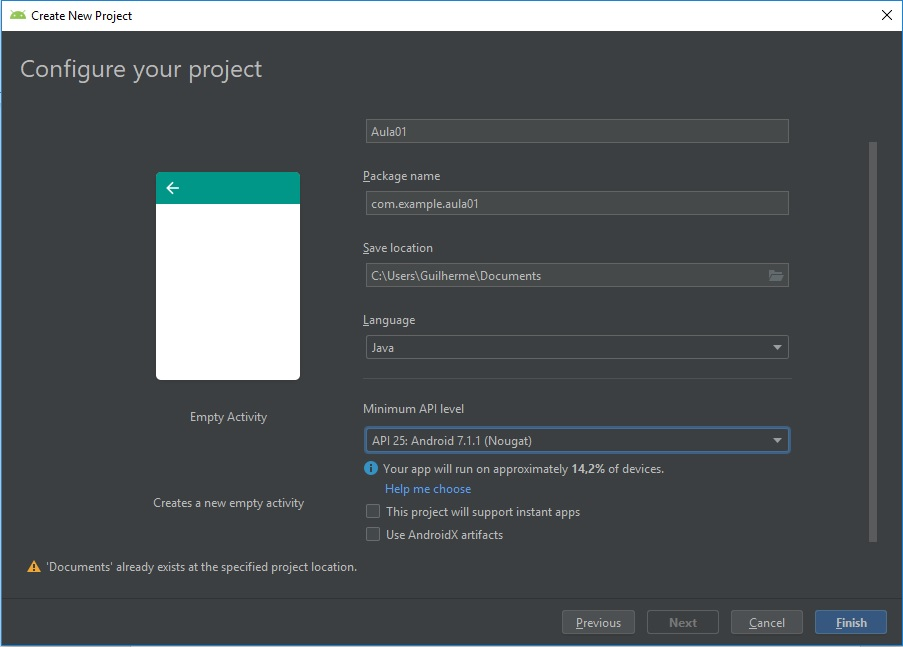
Task: Click the back arrow in the activity preview
Action: pos(173,188)
